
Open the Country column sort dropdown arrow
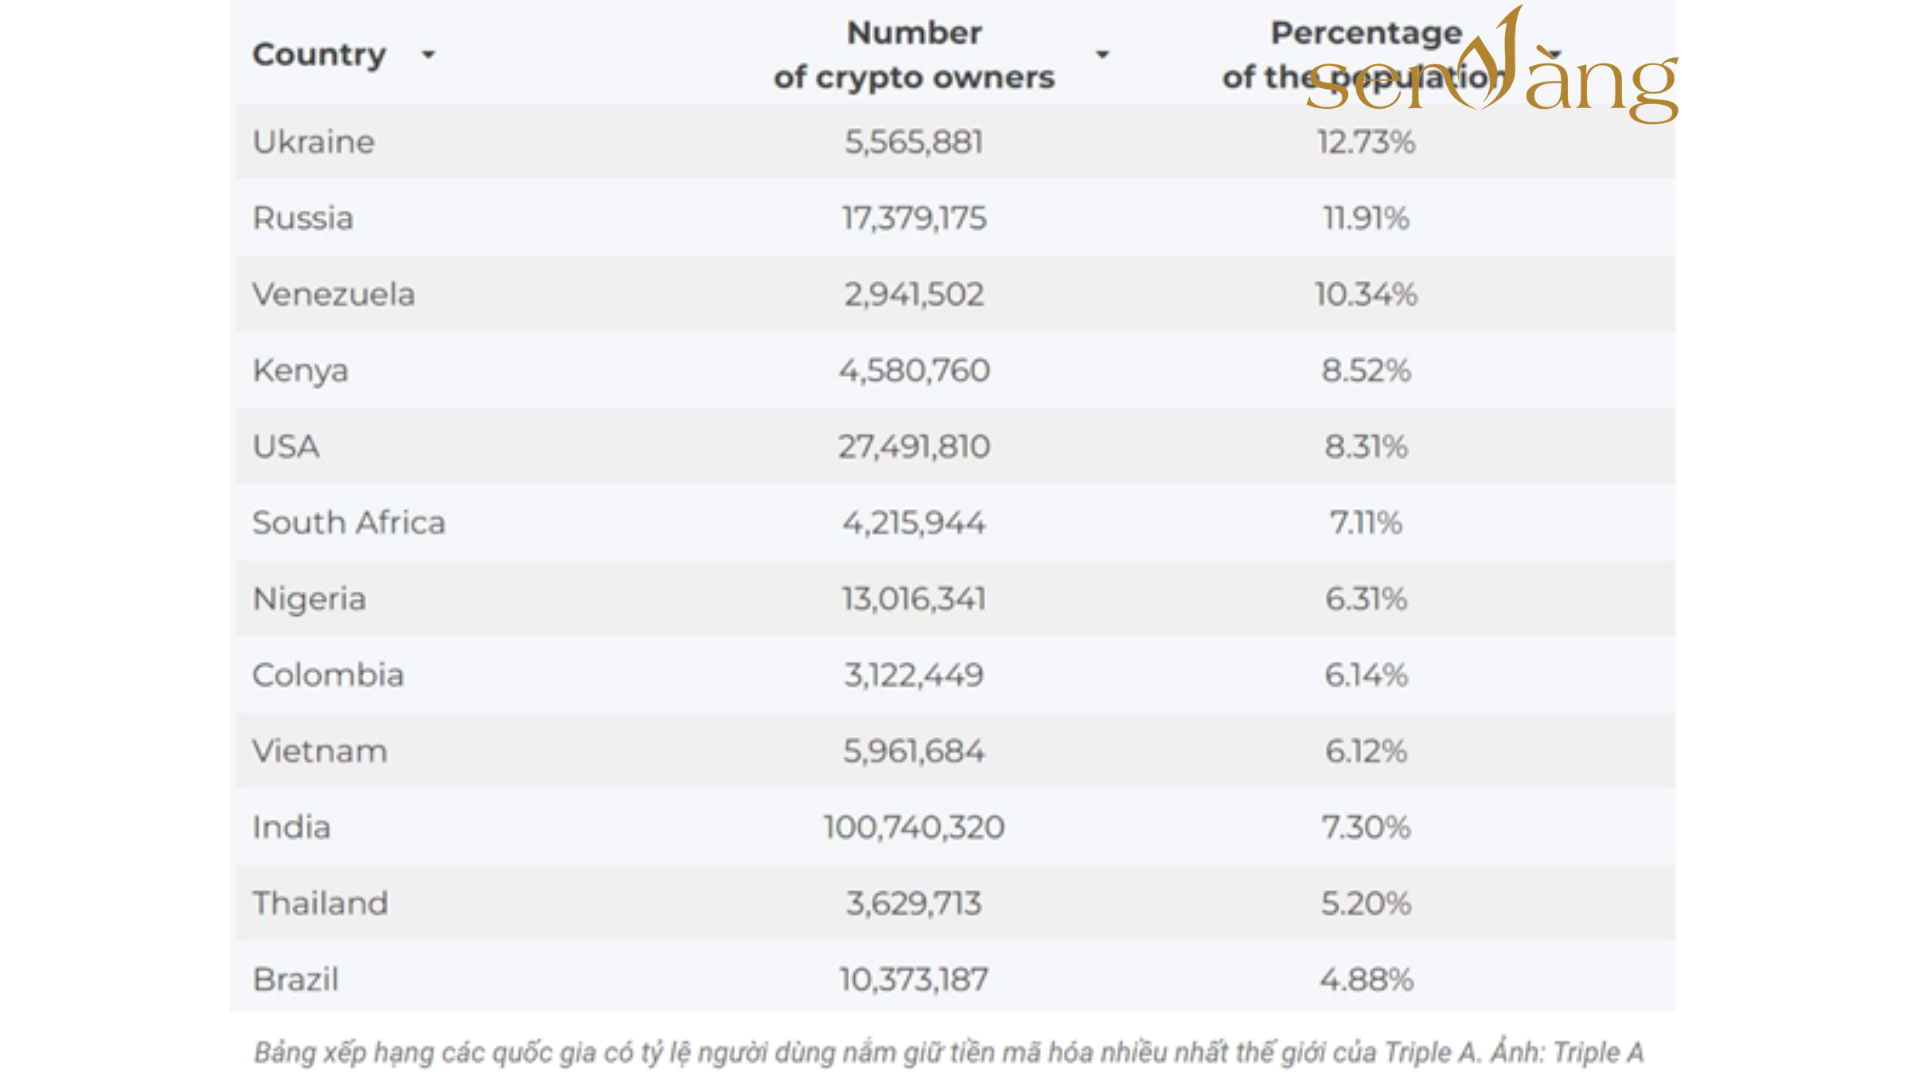(x=428, y=55)
